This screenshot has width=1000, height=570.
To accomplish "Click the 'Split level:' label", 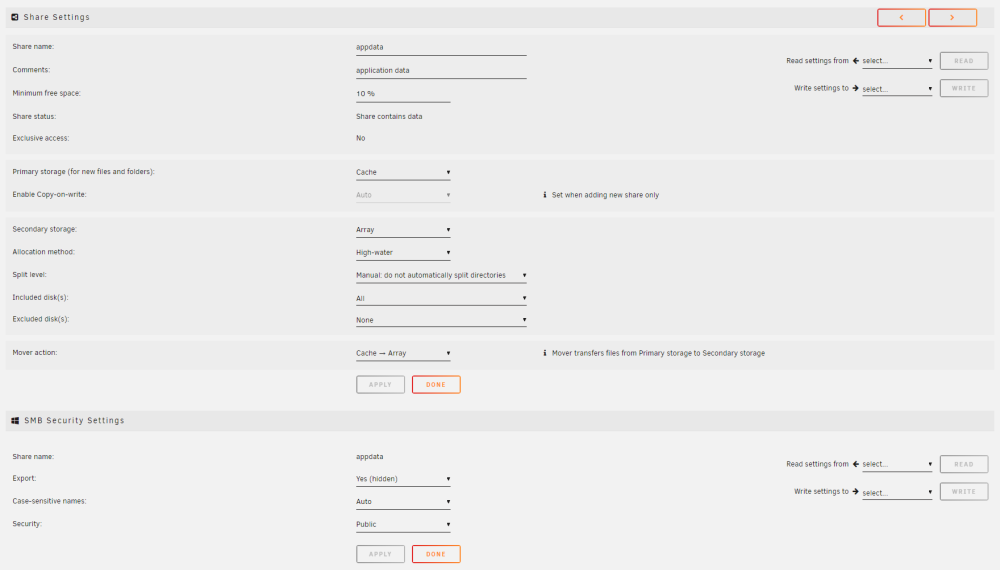I will 29,275.
